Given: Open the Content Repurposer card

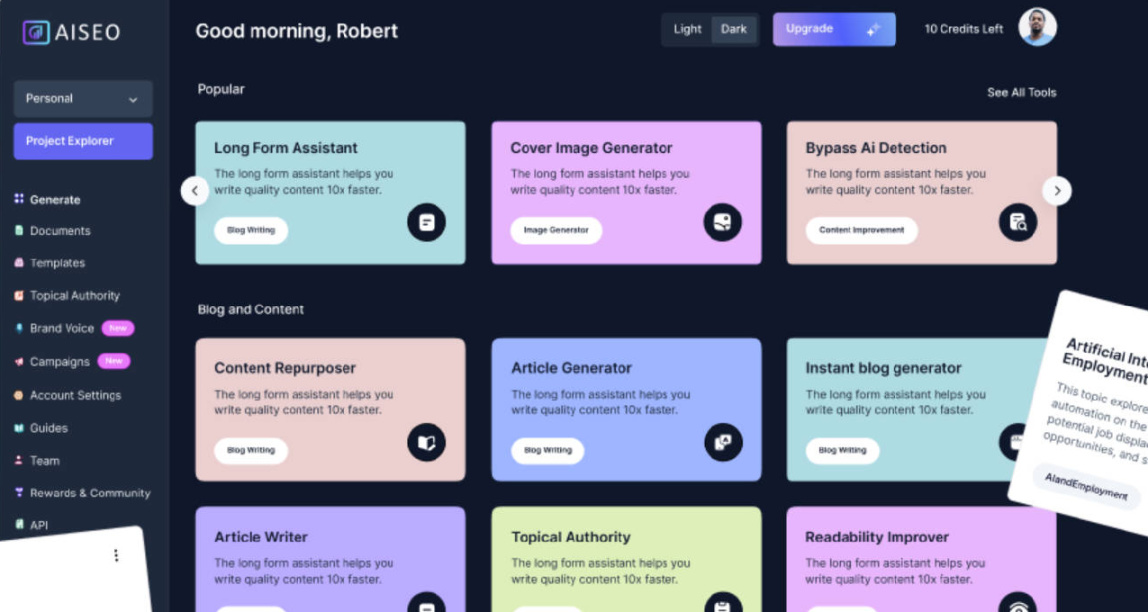Looking at the screenshot, I should point(330,409).
